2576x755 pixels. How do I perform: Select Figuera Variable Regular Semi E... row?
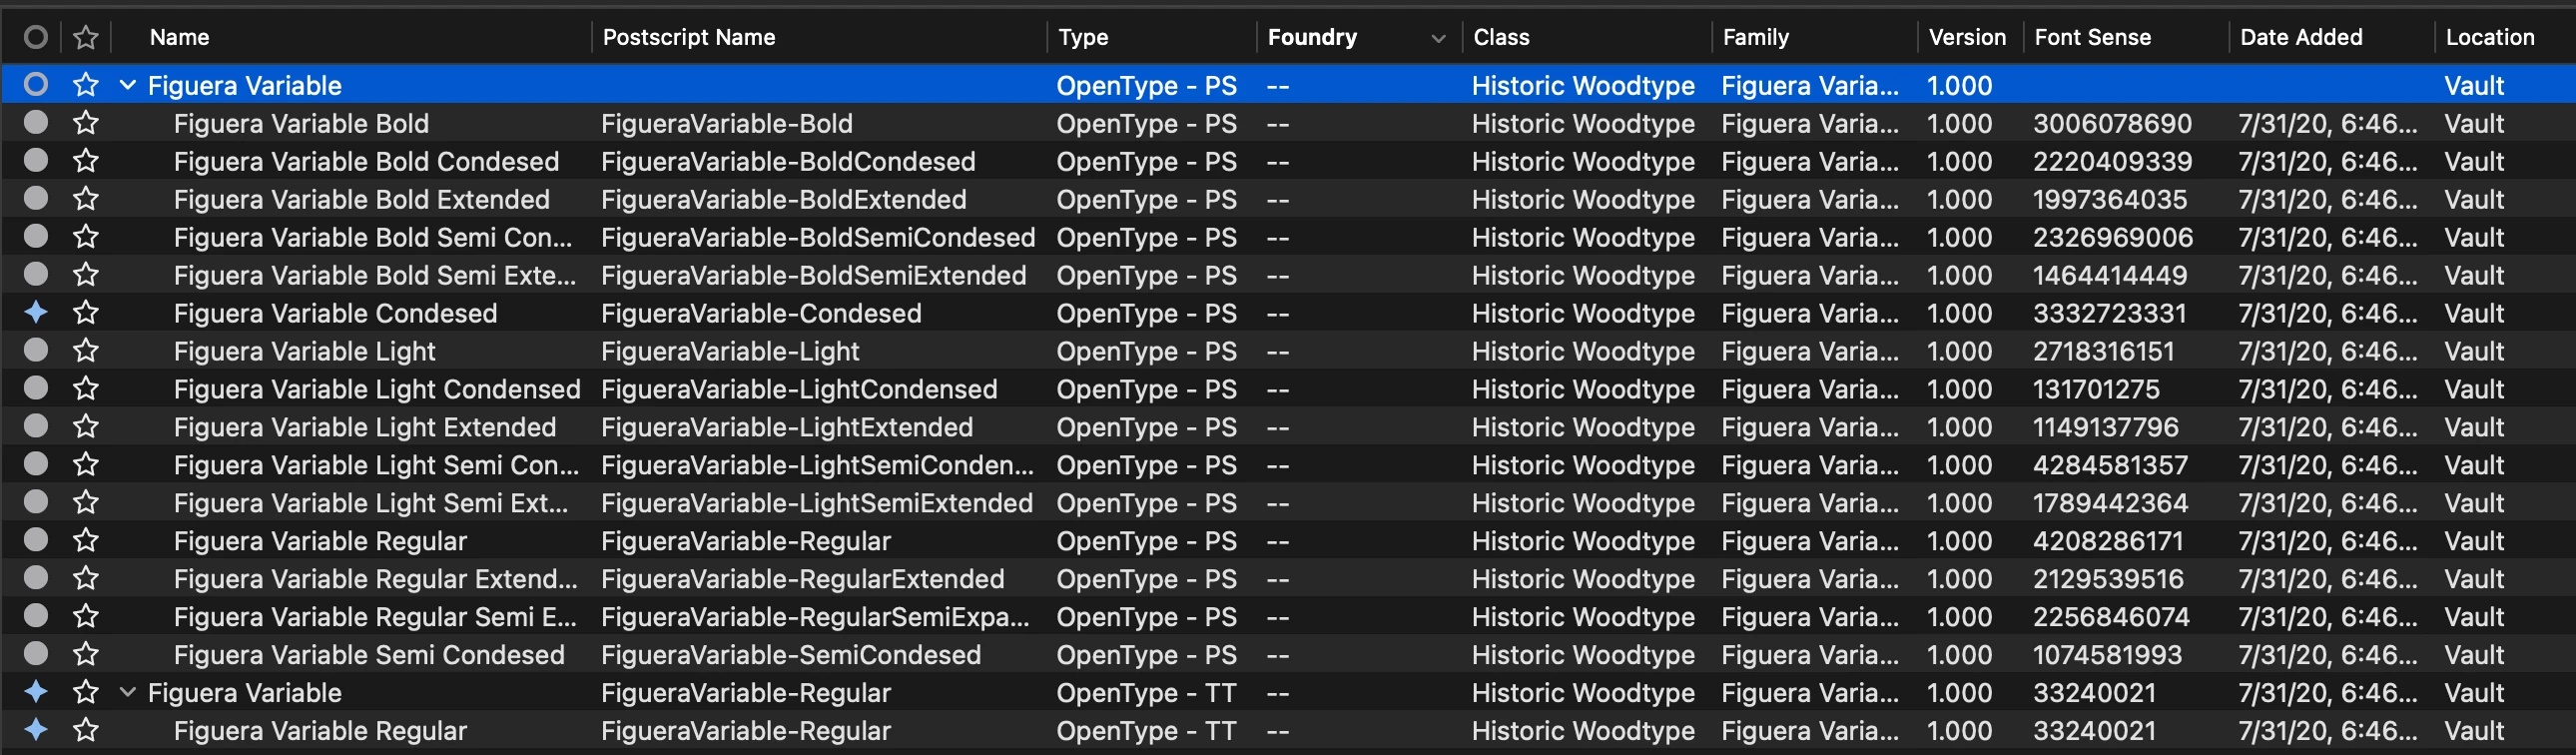[1288, 617]
